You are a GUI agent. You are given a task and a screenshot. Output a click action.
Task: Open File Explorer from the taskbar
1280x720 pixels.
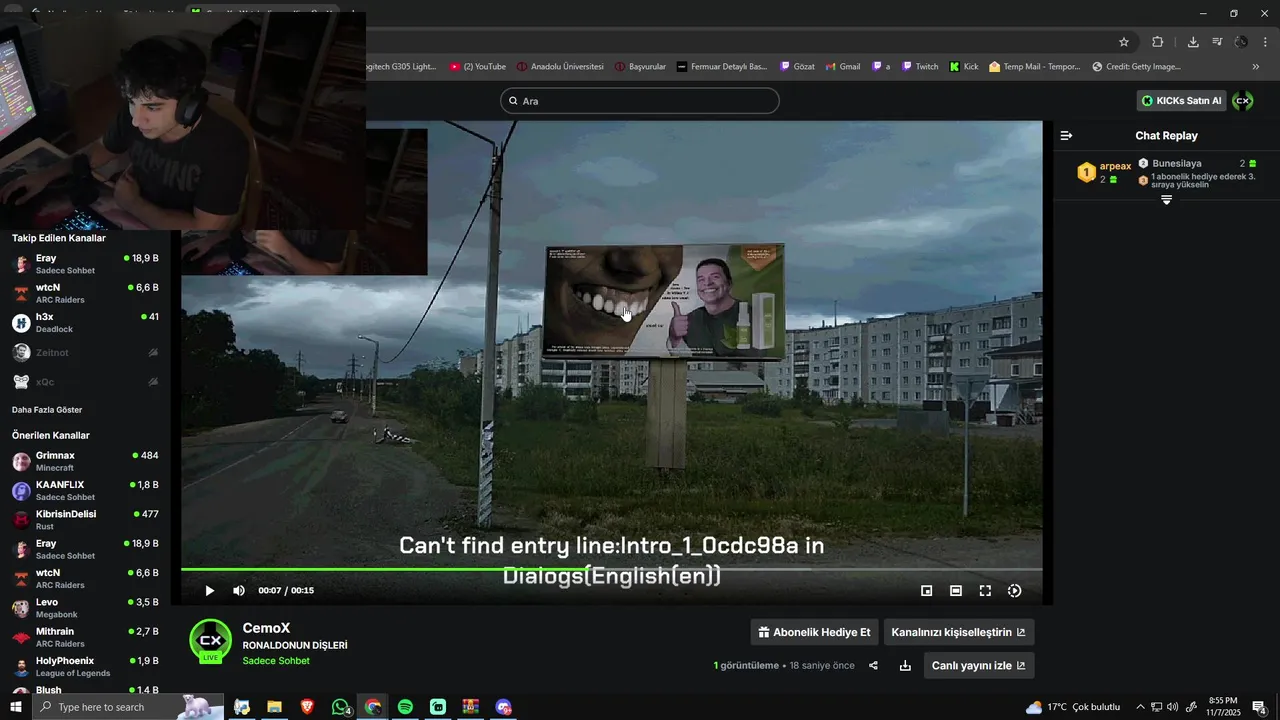point(274,707)
